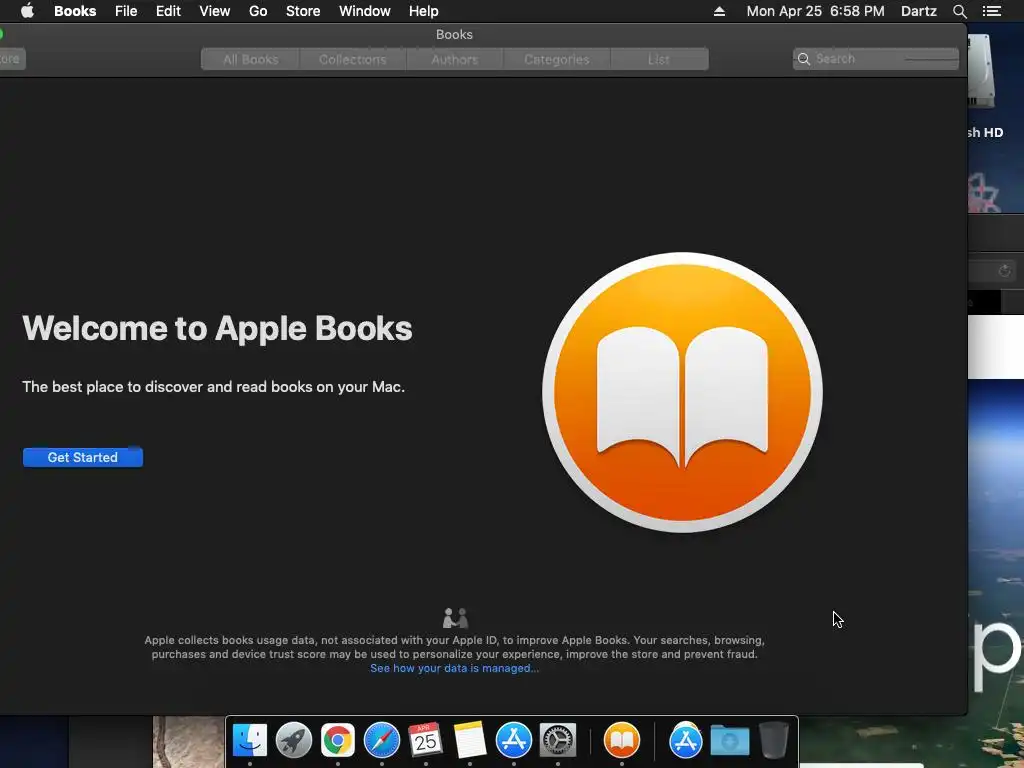Click the green zoom button of Books window
1024x768 pixels.
pos(1,34)
